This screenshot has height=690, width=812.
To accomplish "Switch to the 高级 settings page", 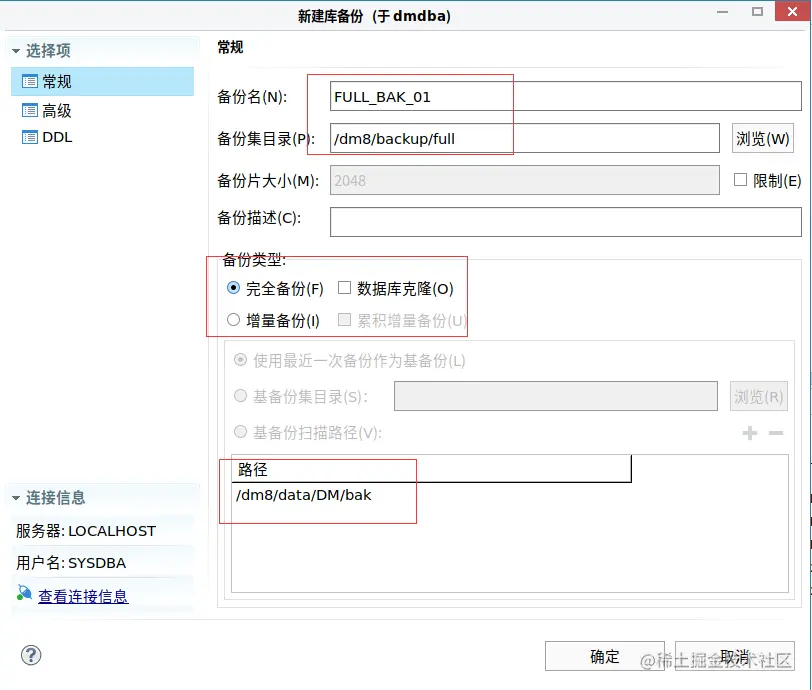I will [58, 110].
